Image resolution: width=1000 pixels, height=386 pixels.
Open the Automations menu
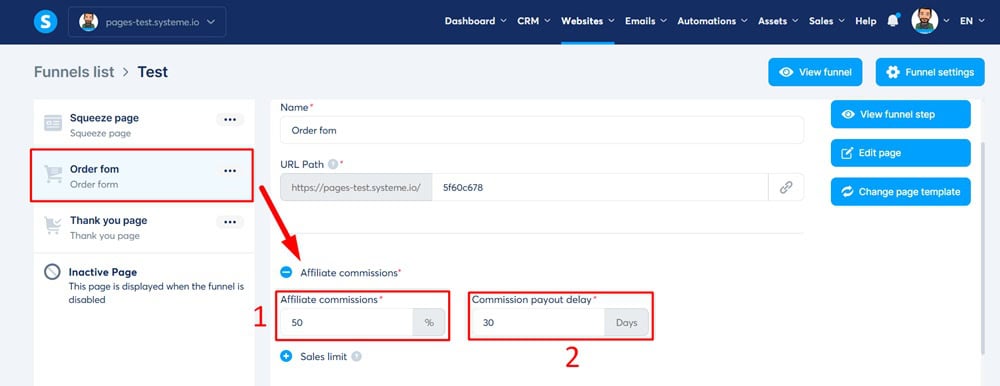712,21
